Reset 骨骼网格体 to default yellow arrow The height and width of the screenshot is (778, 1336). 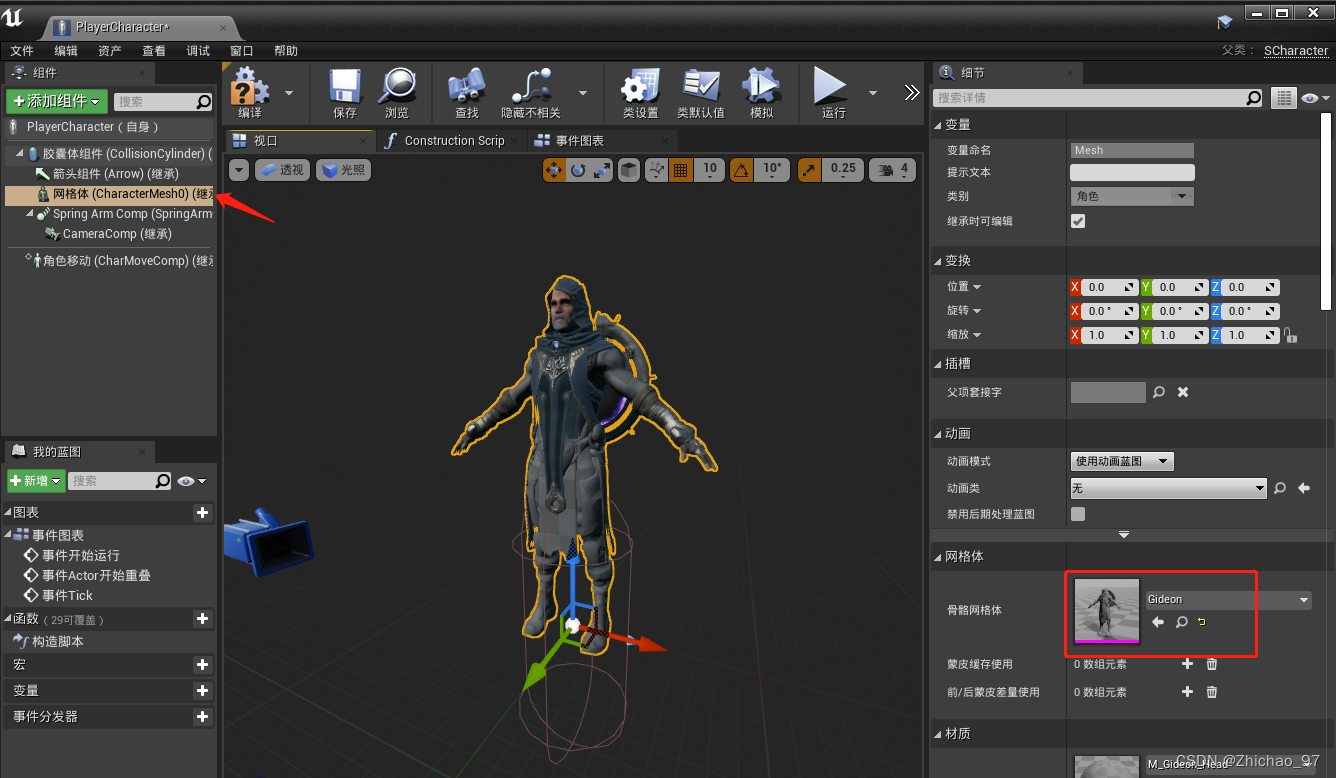[1201, 622]
